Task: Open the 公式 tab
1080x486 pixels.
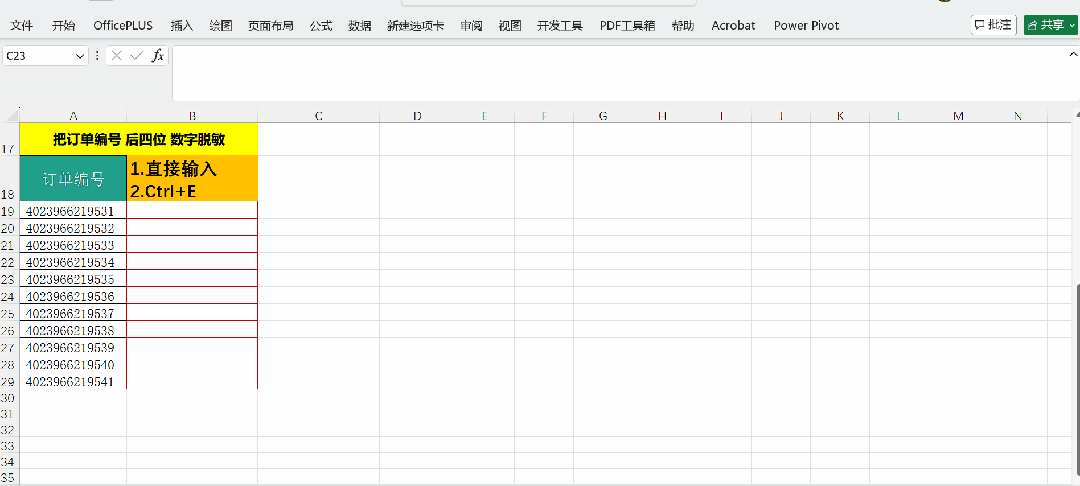Action: pos(320,25)
